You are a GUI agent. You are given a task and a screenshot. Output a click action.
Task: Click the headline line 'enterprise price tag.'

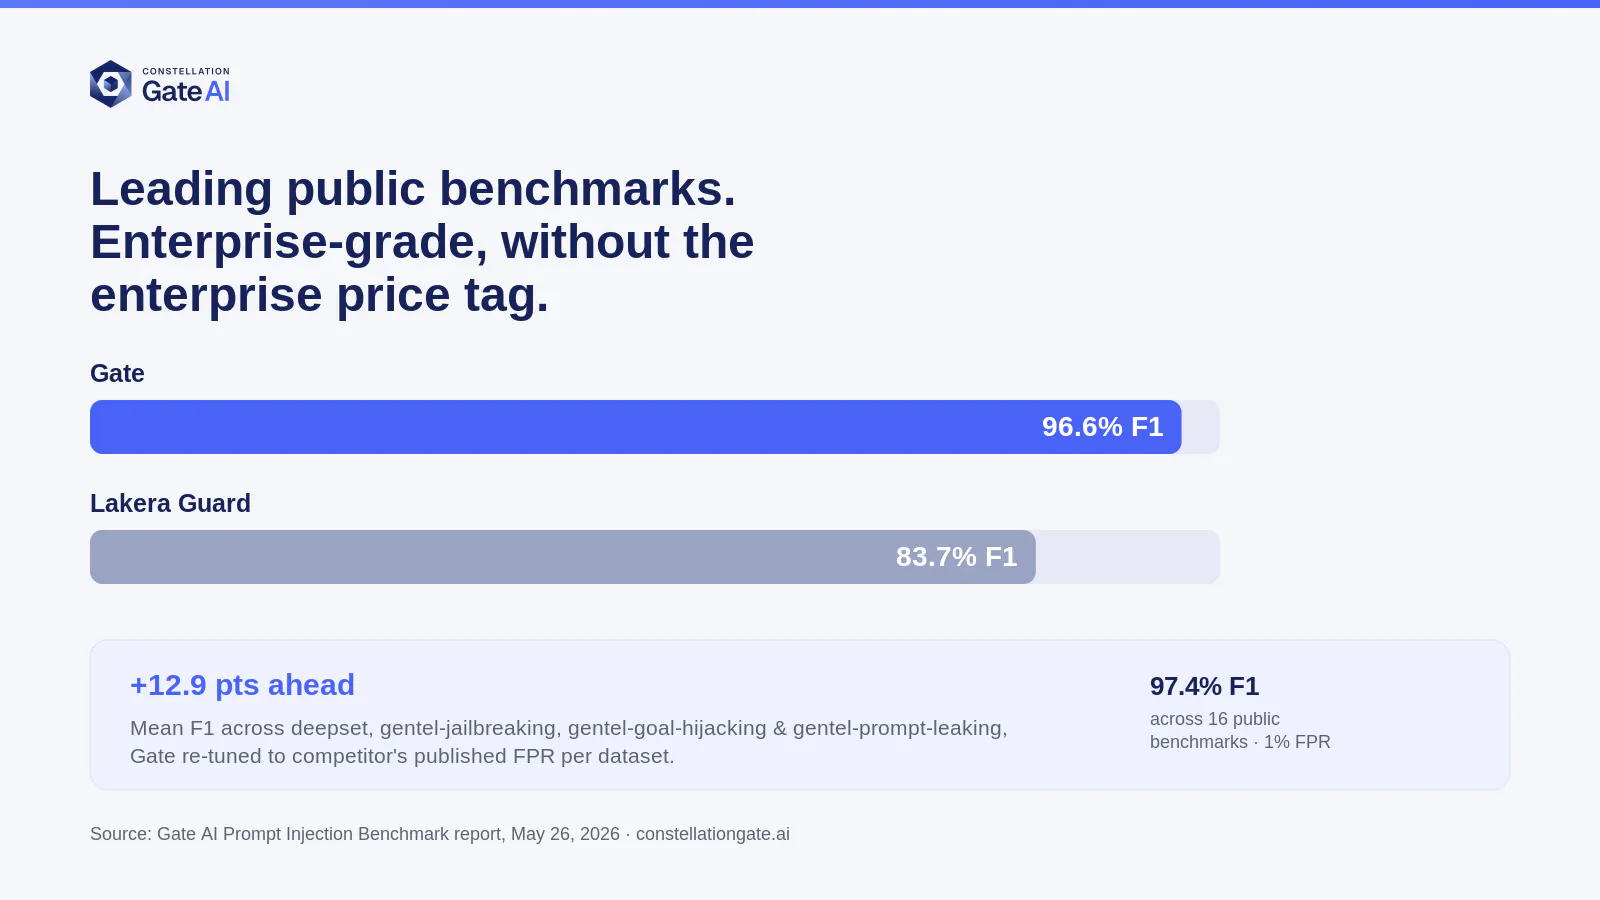[x=320, y=295]
